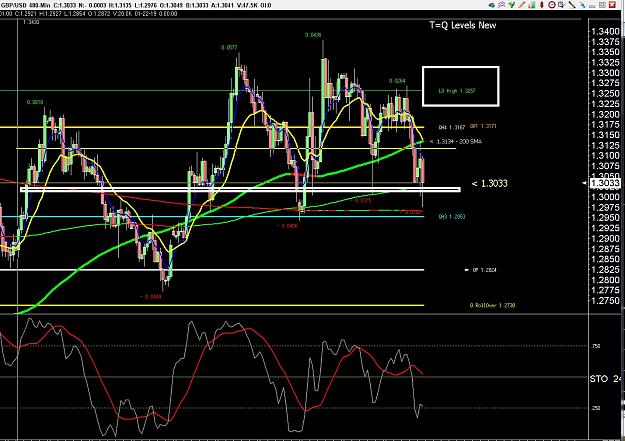Click the H:1.3135 high value in header
625x441 pixels.
click(x=122, y=5)
